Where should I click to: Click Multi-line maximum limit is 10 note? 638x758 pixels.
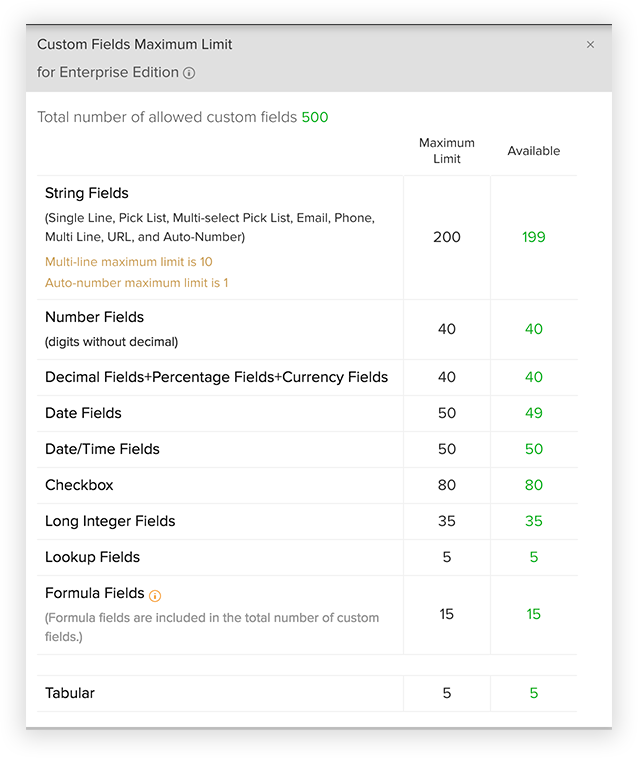point(128,262)
